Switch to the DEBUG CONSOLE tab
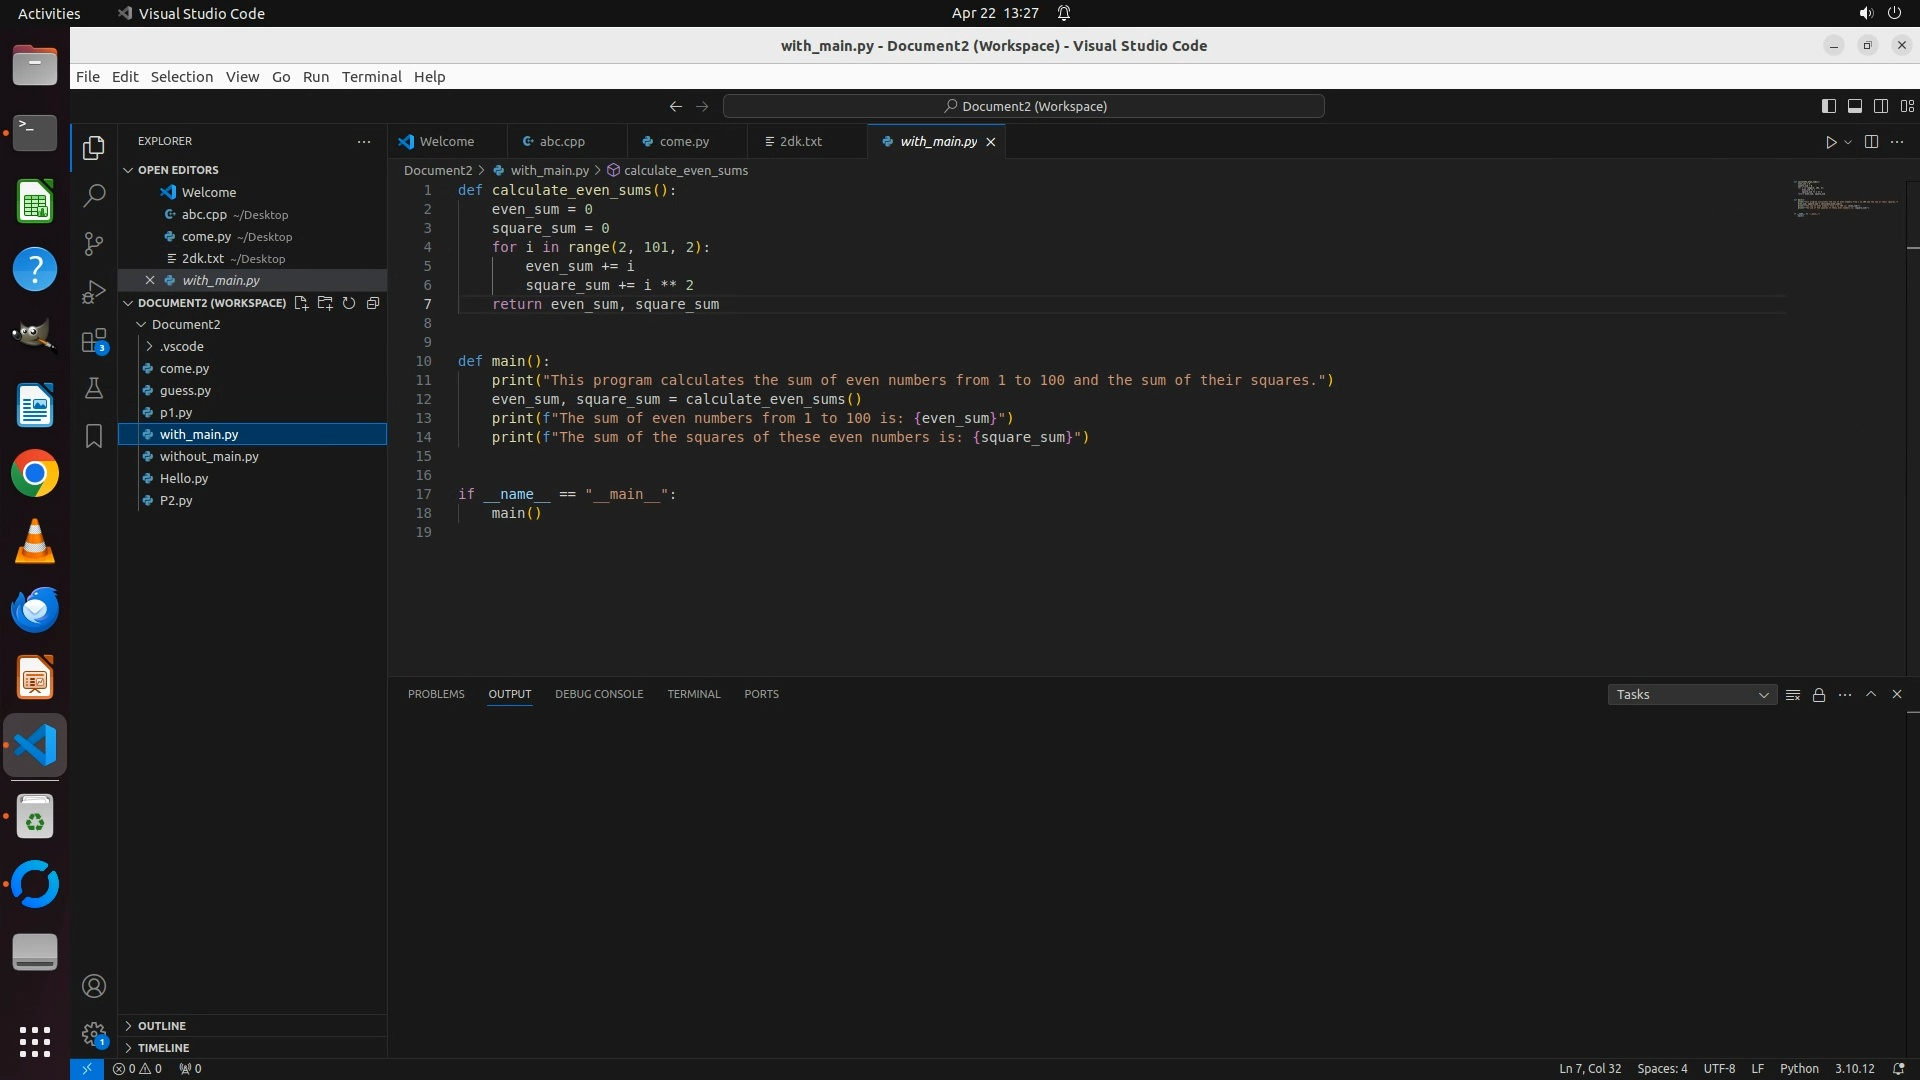This screenshot has height=1080, width=1920. pos(599,694)
